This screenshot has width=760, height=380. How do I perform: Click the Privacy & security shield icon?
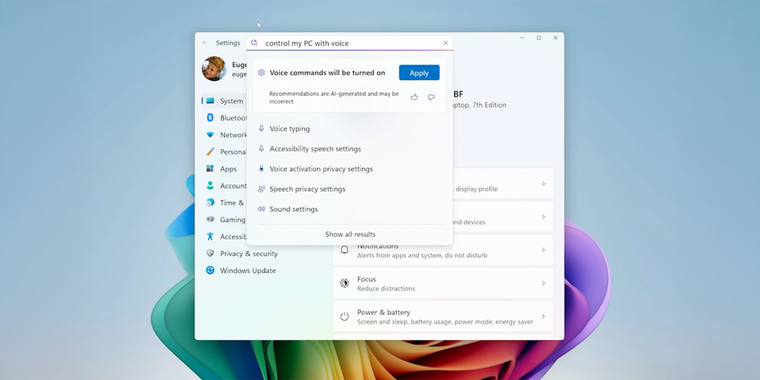coord(210,253)
